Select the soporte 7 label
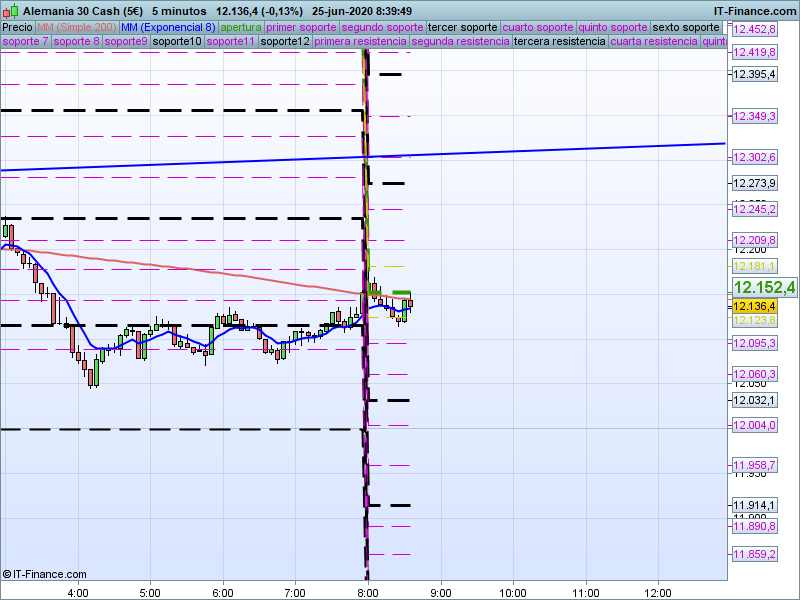 [25, 41]
